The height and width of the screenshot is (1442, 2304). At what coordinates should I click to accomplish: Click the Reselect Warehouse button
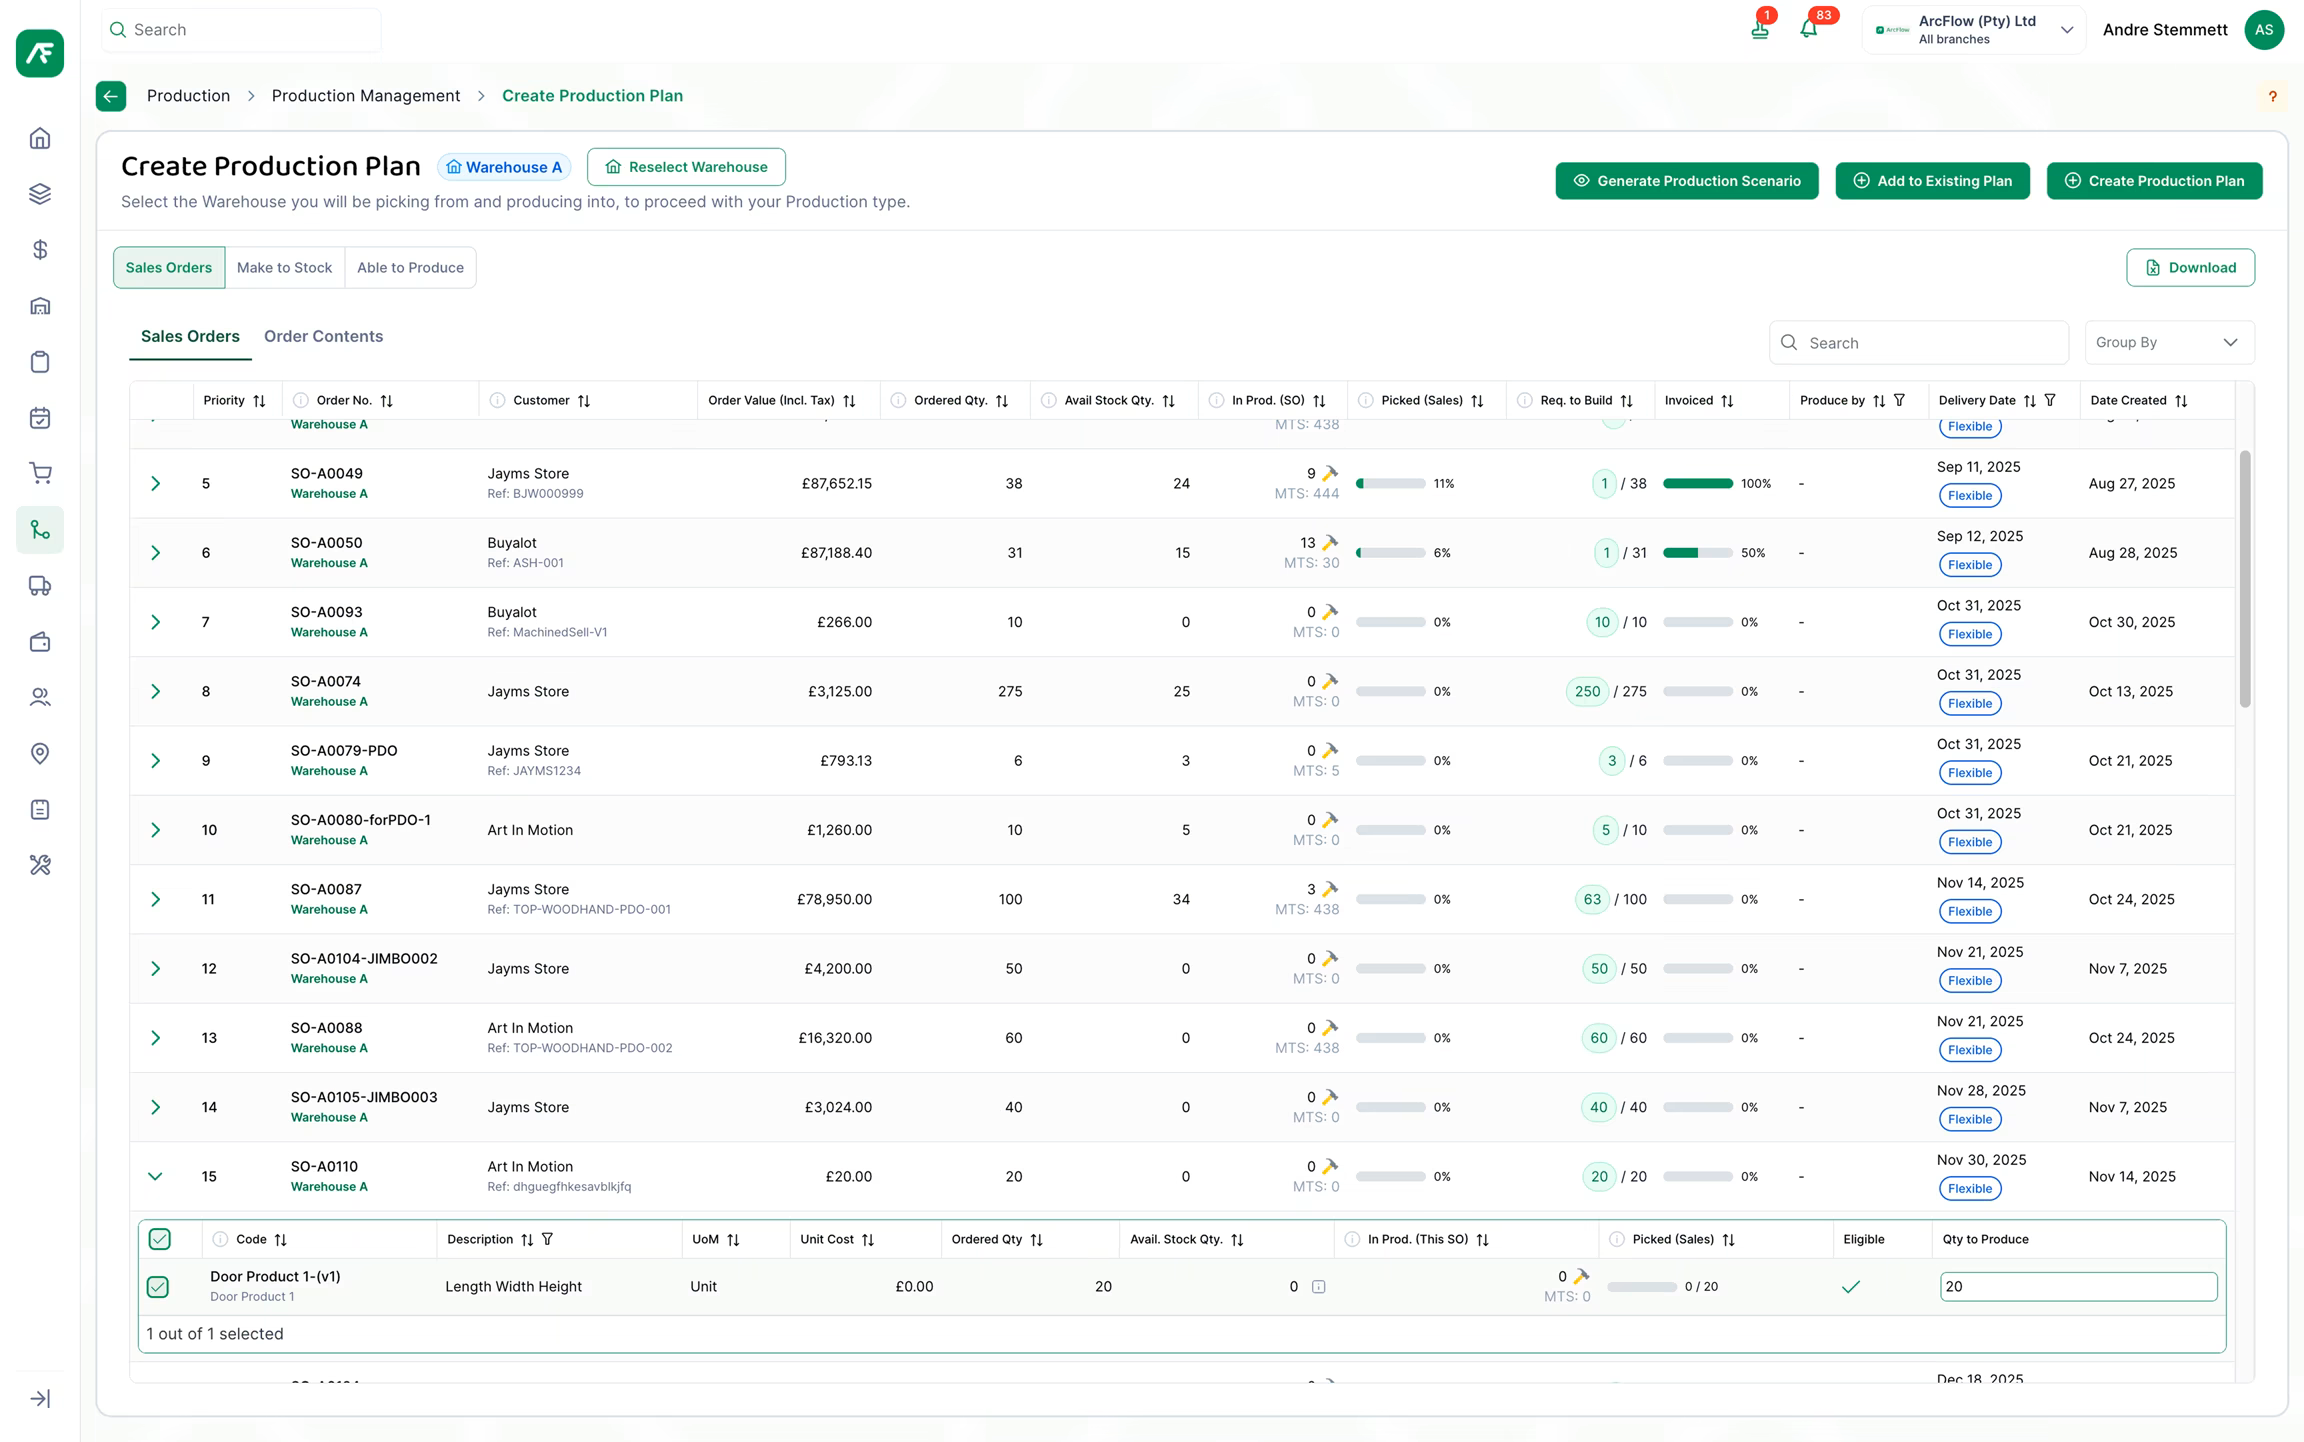tap(686, 167)
